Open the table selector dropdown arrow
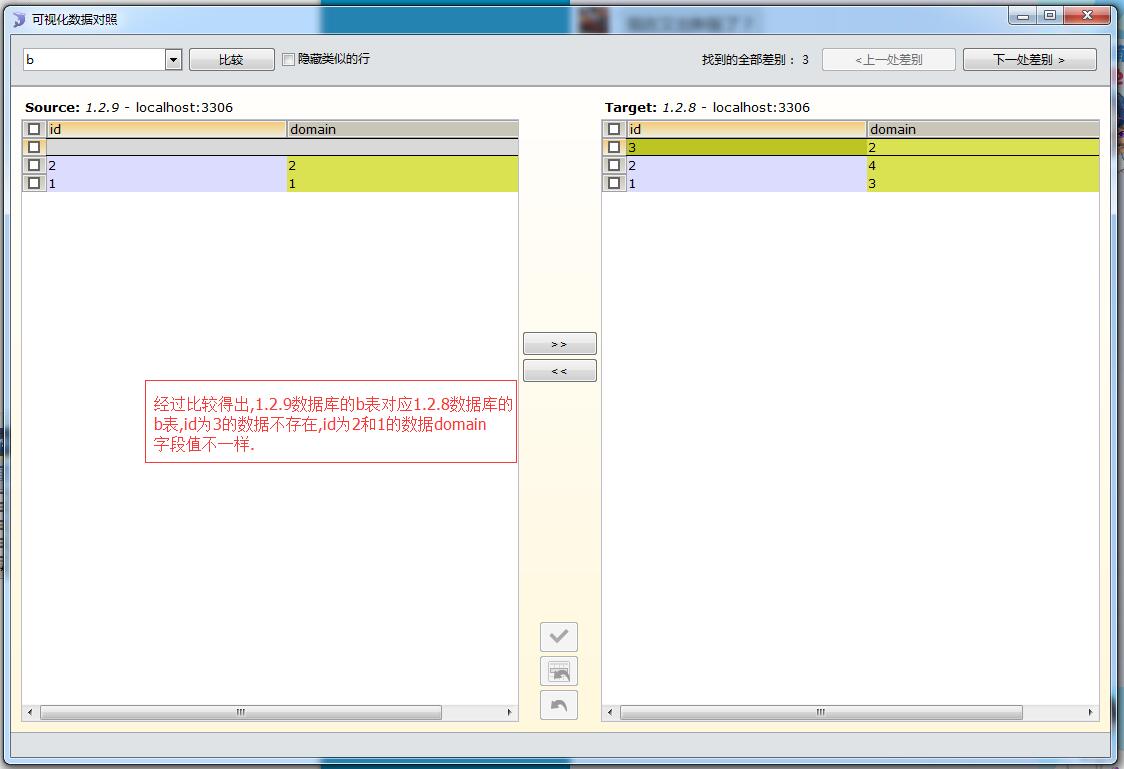This screenshot has height=769, width=1124. (173, 60)
